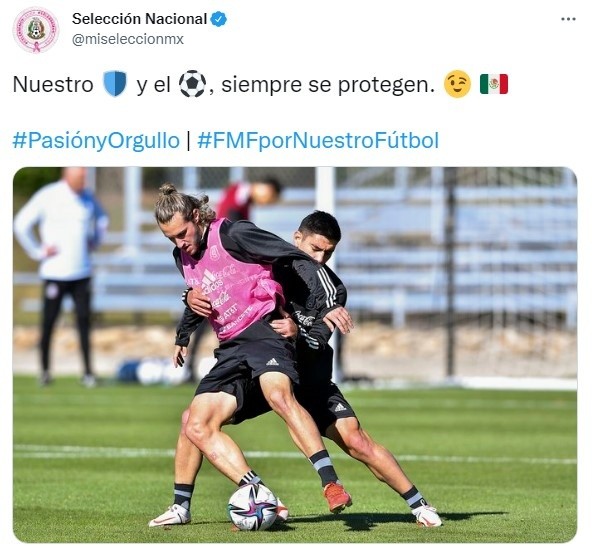Image resolution: width=592 pixels, height=549 pixels.
Task: Click the Mexico flag emoji
Action: (x=494, y=84)
